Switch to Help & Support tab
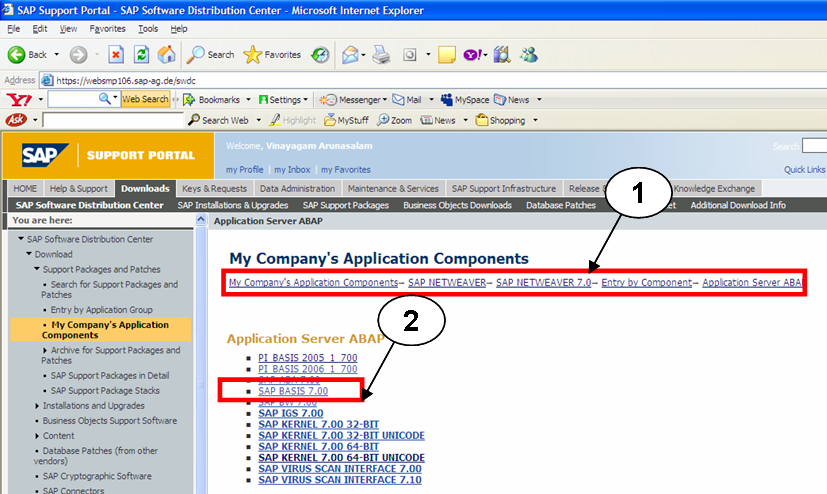The image size is (827, 494). coord(78,188)
